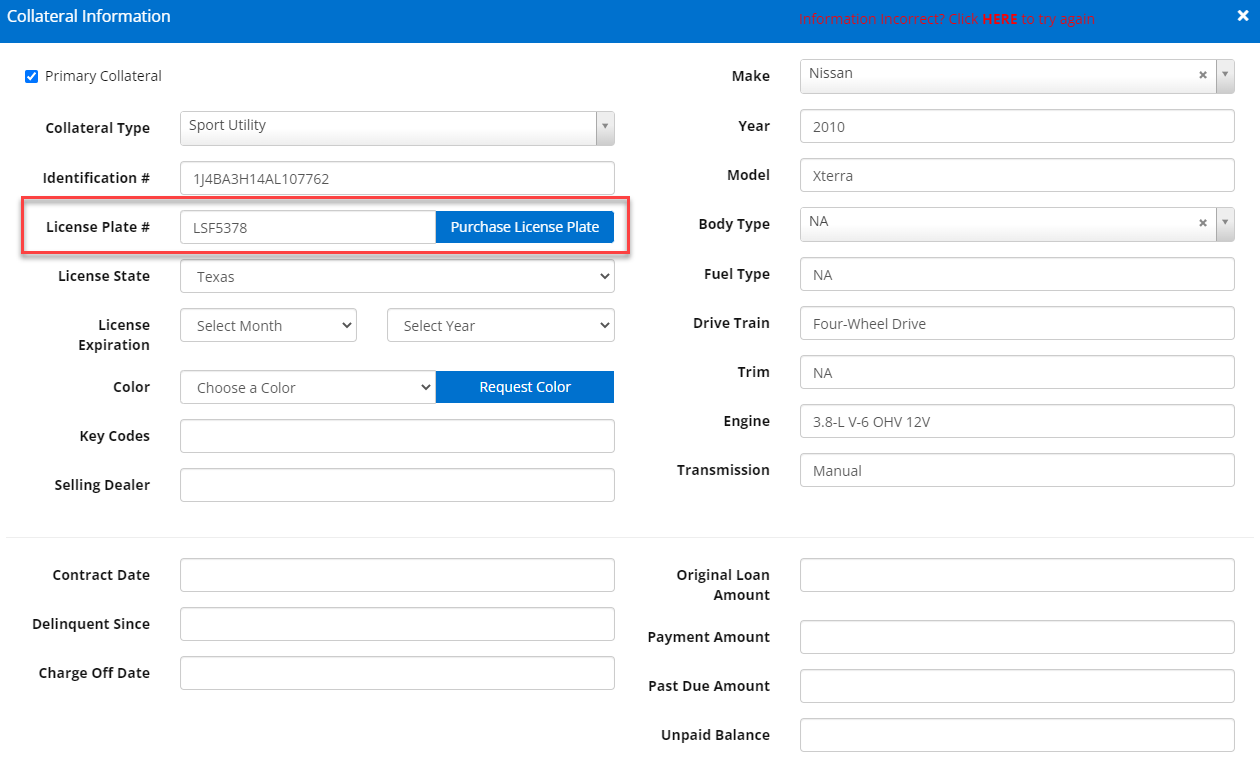The width and height of the screenshot is (1260, 779).
Task: Click Purchase License Plate button
Action: [x=525, y=227]
